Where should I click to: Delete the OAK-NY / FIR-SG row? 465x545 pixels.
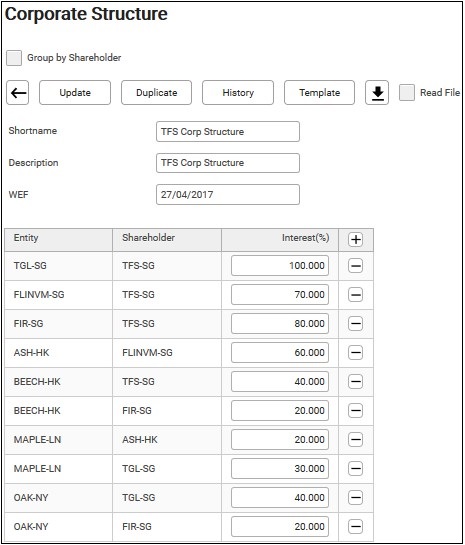pos(356,527)
